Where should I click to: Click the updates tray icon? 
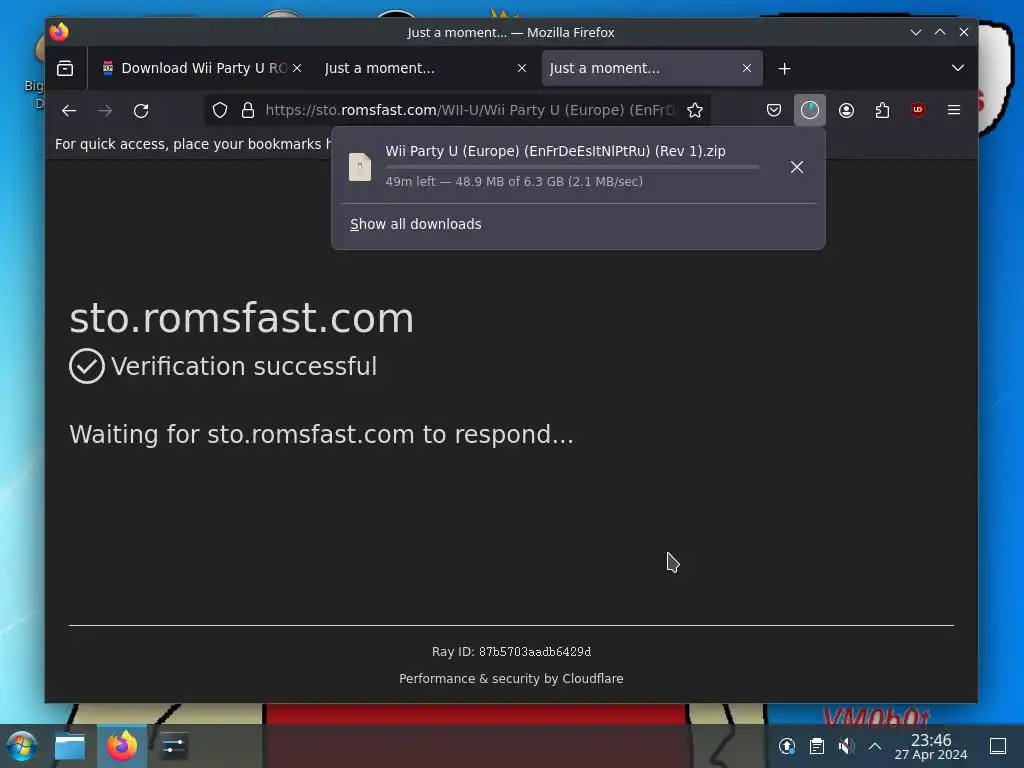click(x=787, y=746)
